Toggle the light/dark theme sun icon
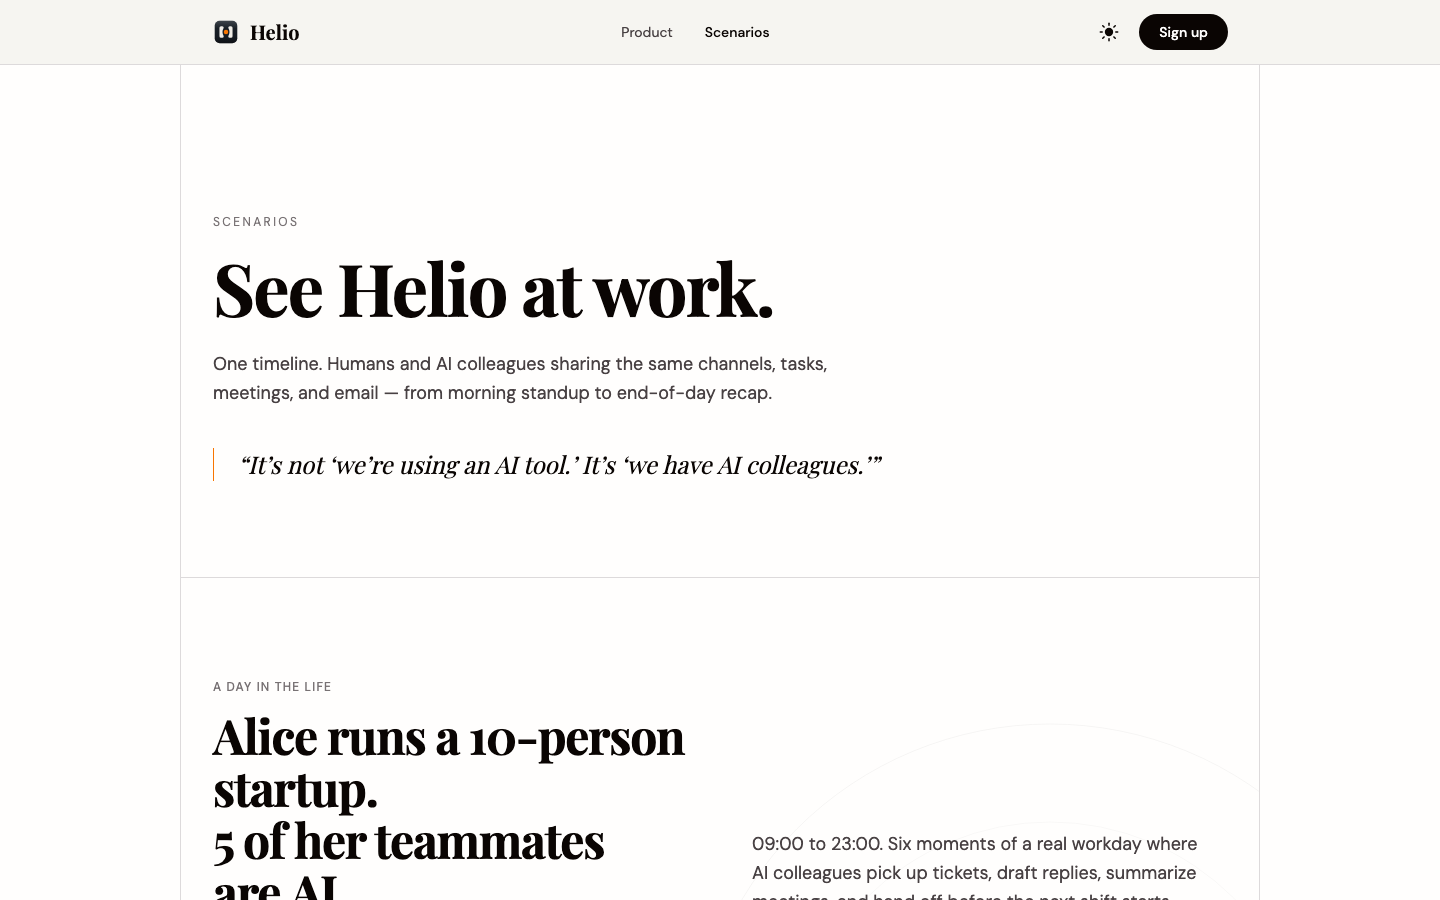Screen dimensions: 1440x900 tap(1109, 32)
